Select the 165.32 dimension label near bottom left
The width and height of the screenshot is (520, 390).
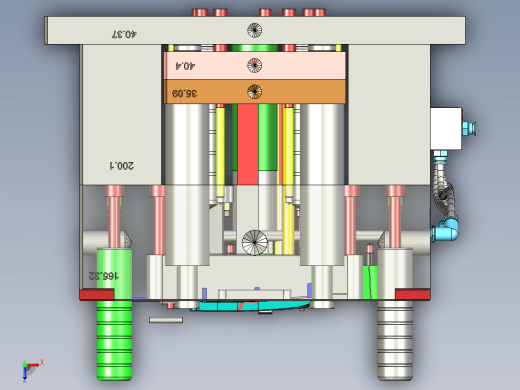click(103, 276)
